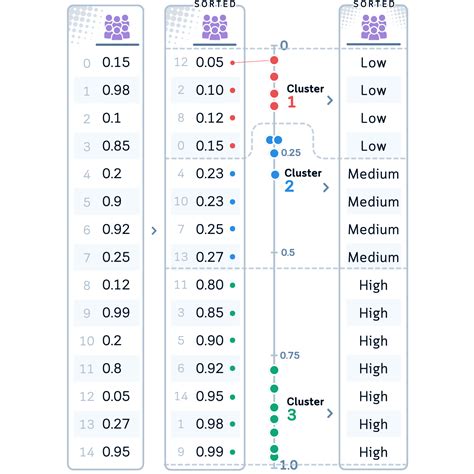
Task: Click the Cluster 3 label
Action: click(x=305, y=408)
